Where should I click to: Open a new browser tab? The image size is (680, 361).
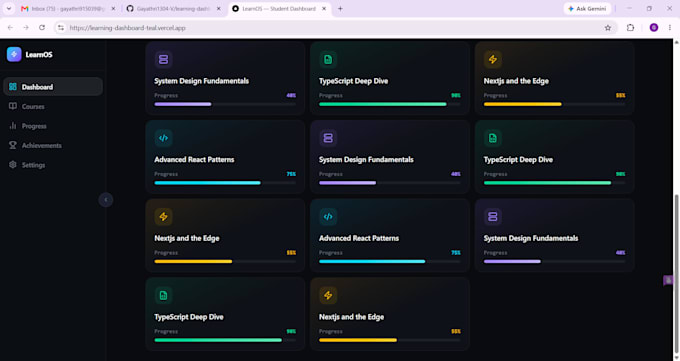[340, 9]
